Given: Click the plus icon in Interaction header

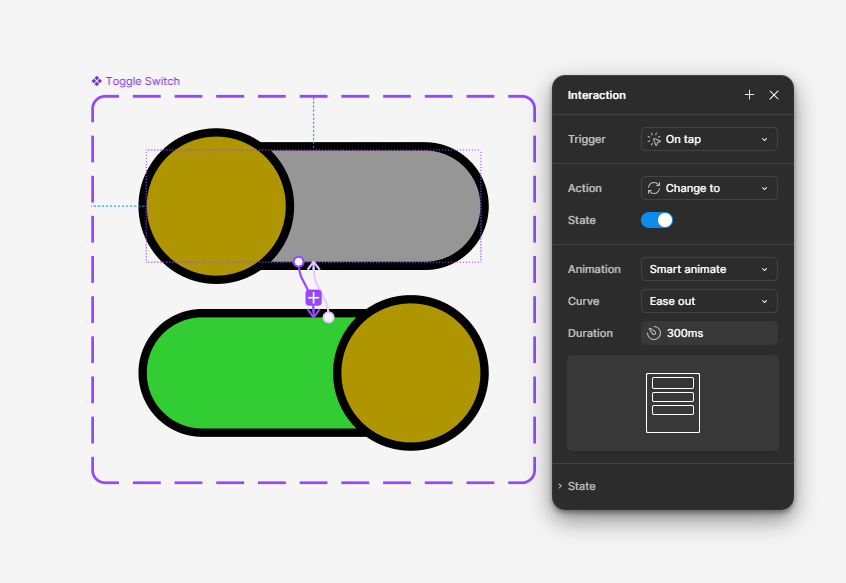Looking at the screenshot, I should [x=750, y=95].
